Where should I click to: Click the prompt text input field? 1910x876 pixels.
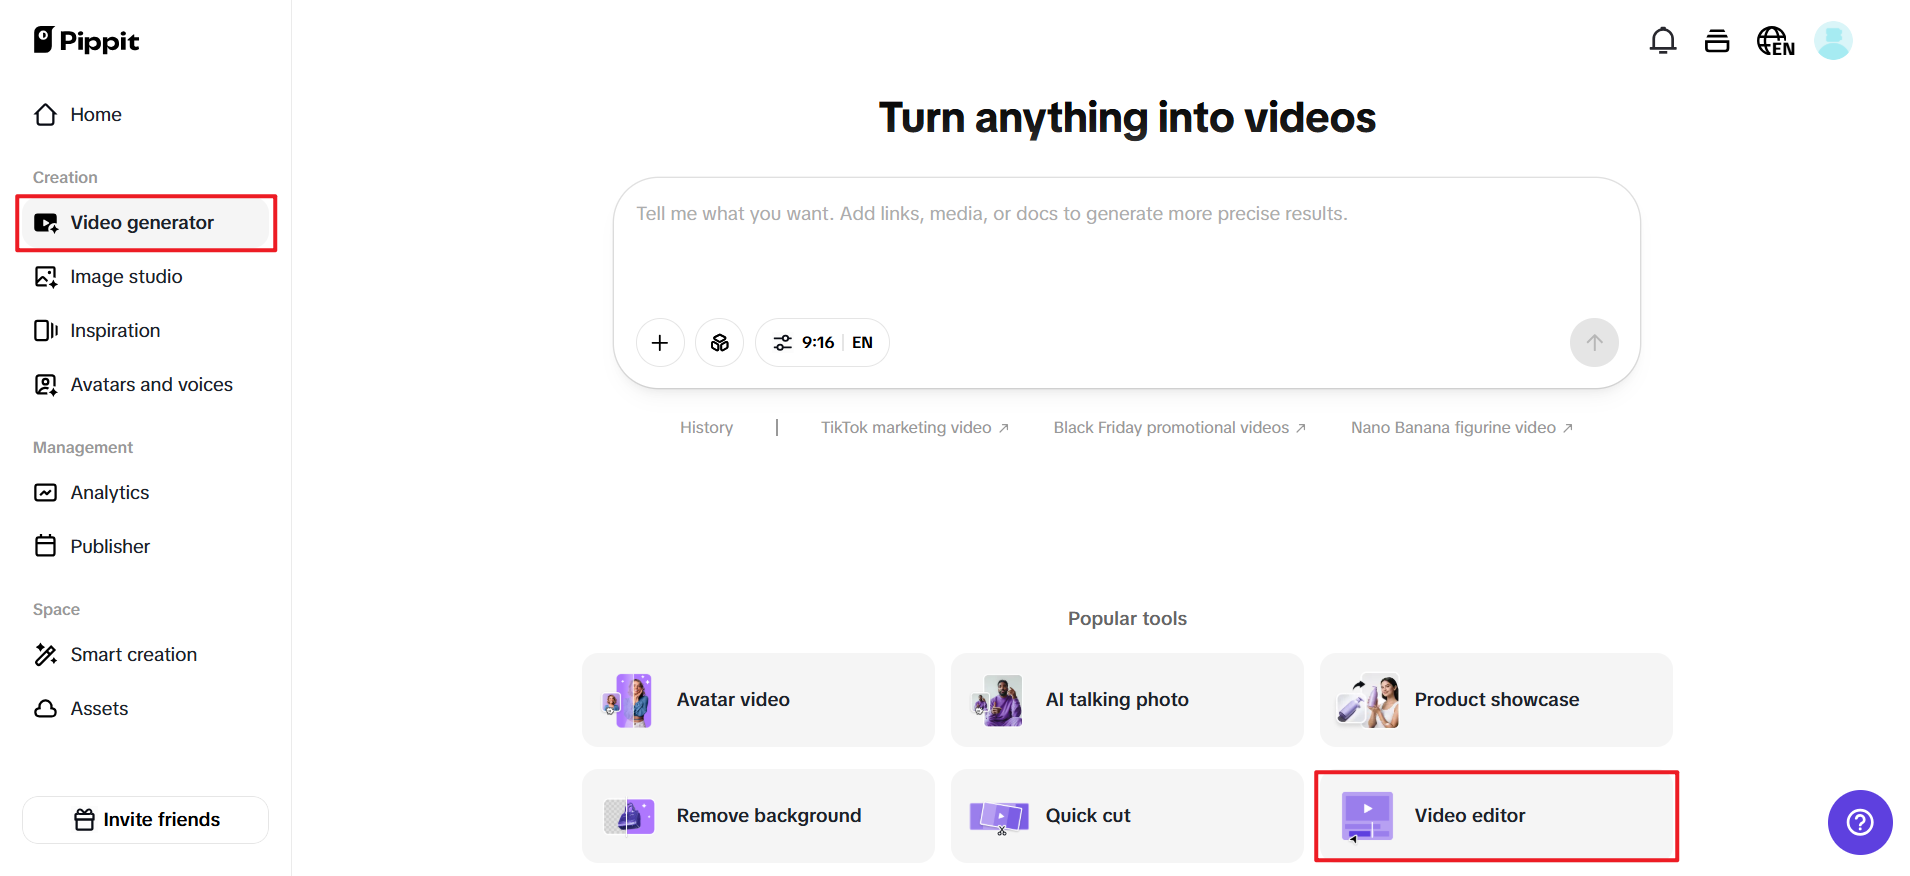click(1125, 250)
